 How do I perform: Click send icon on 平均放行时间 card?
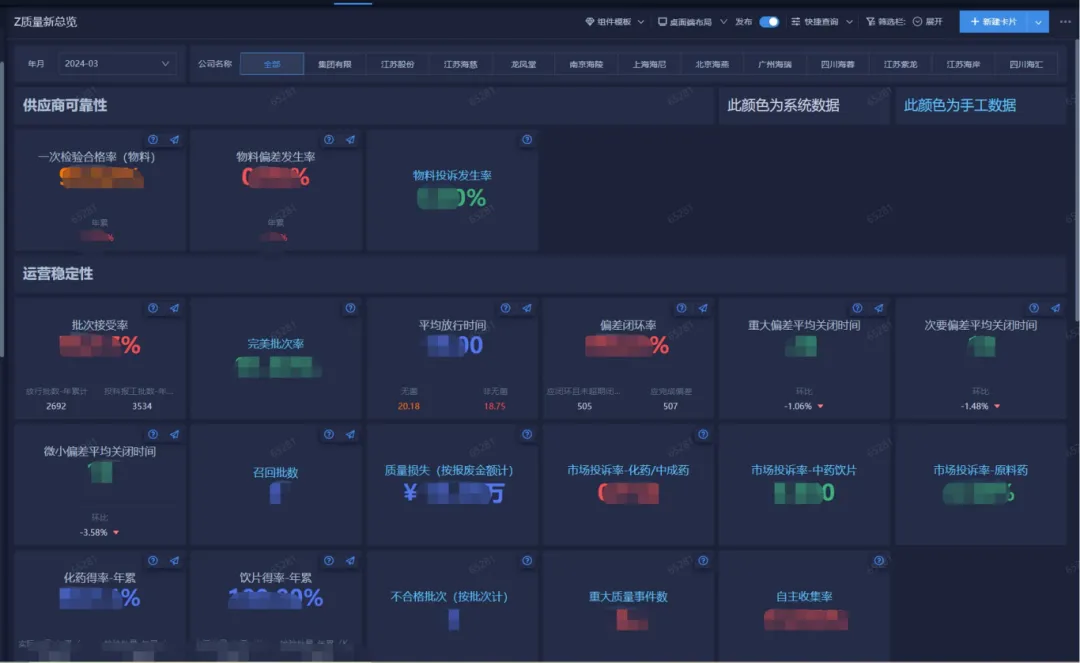click(x=527, y=308)
